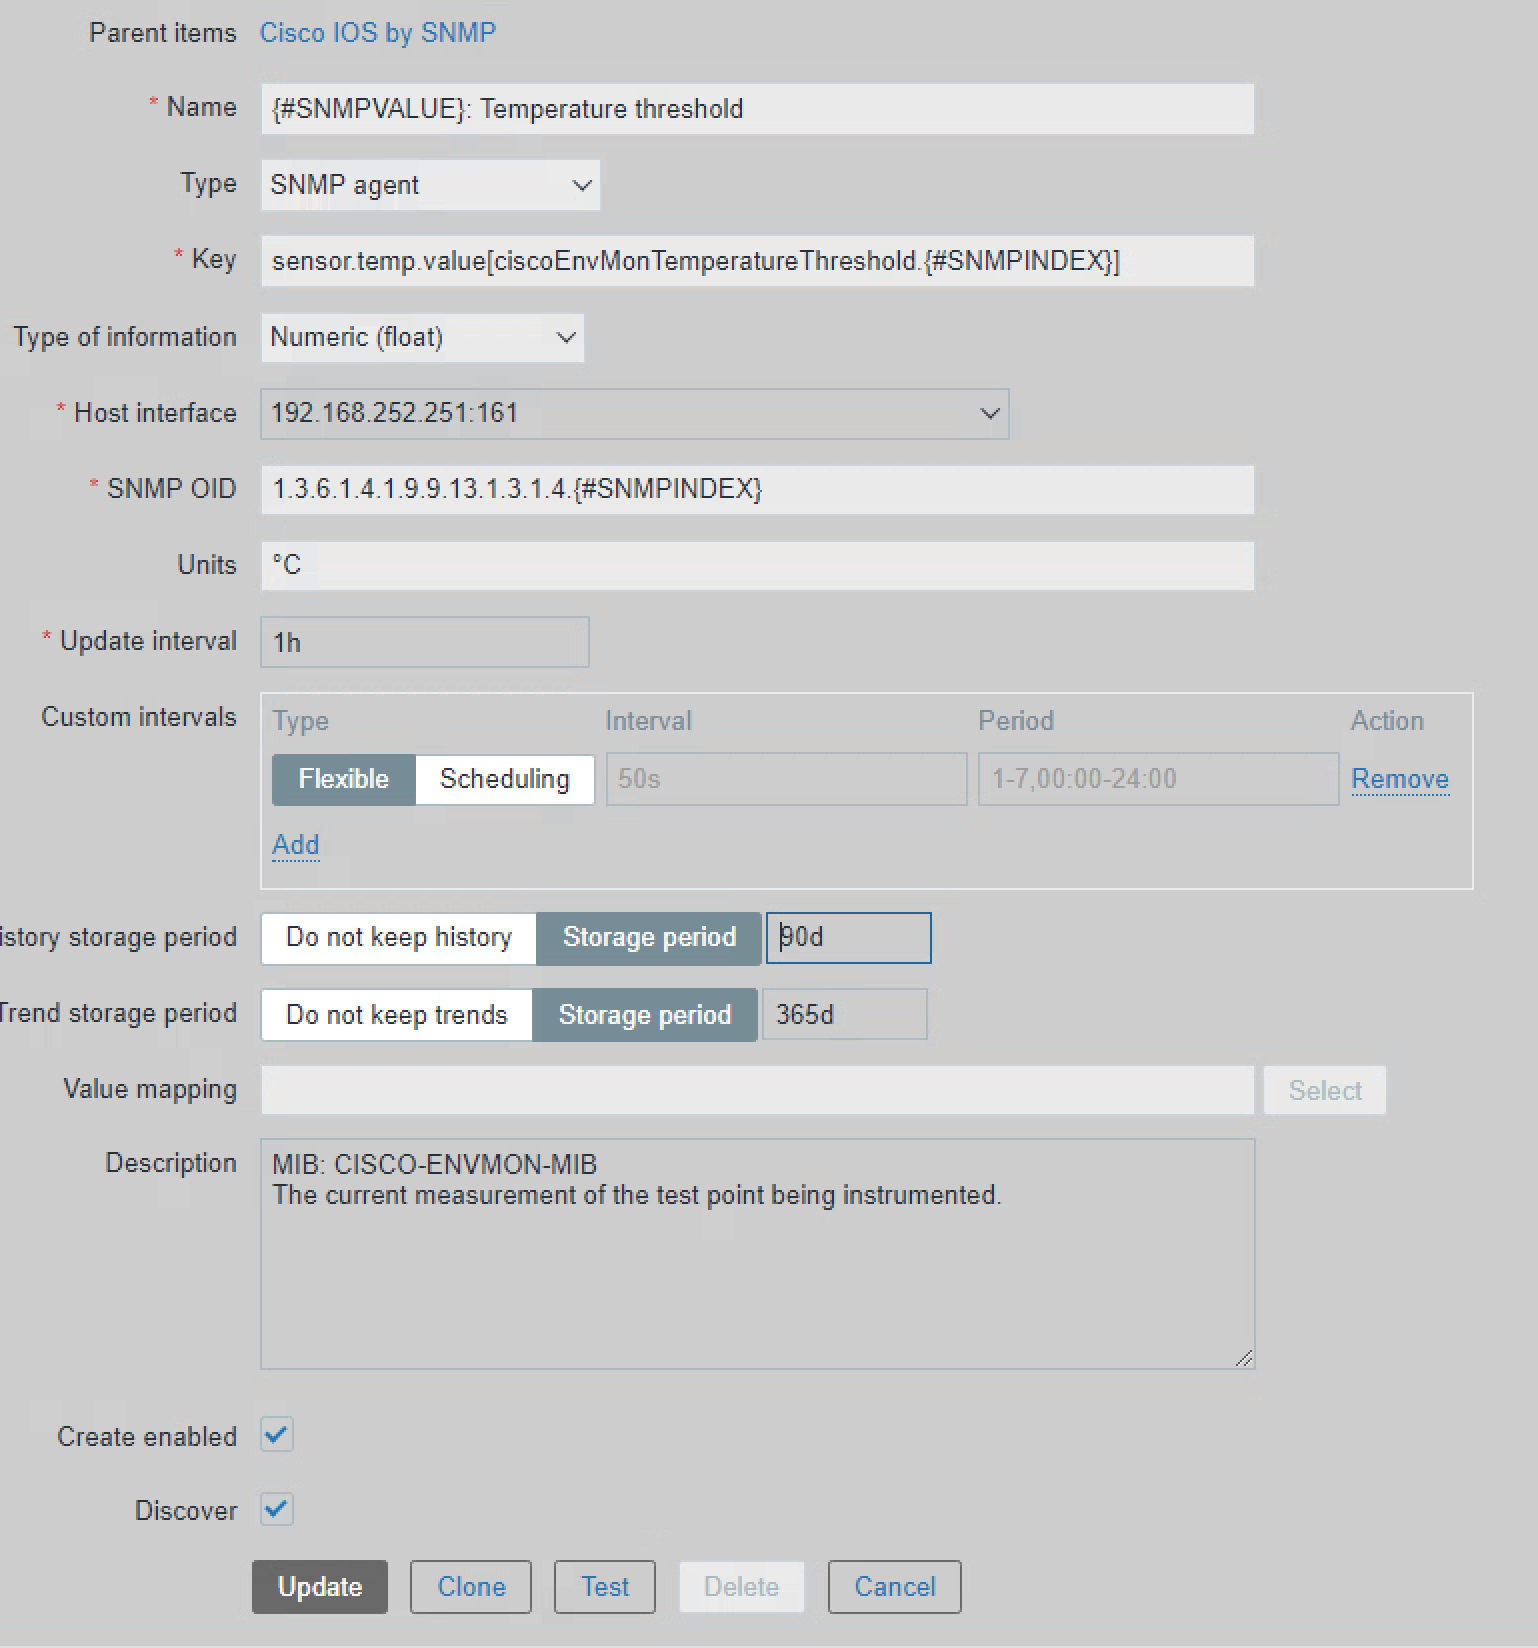Uncheck the Discover checkbox

277,1509
